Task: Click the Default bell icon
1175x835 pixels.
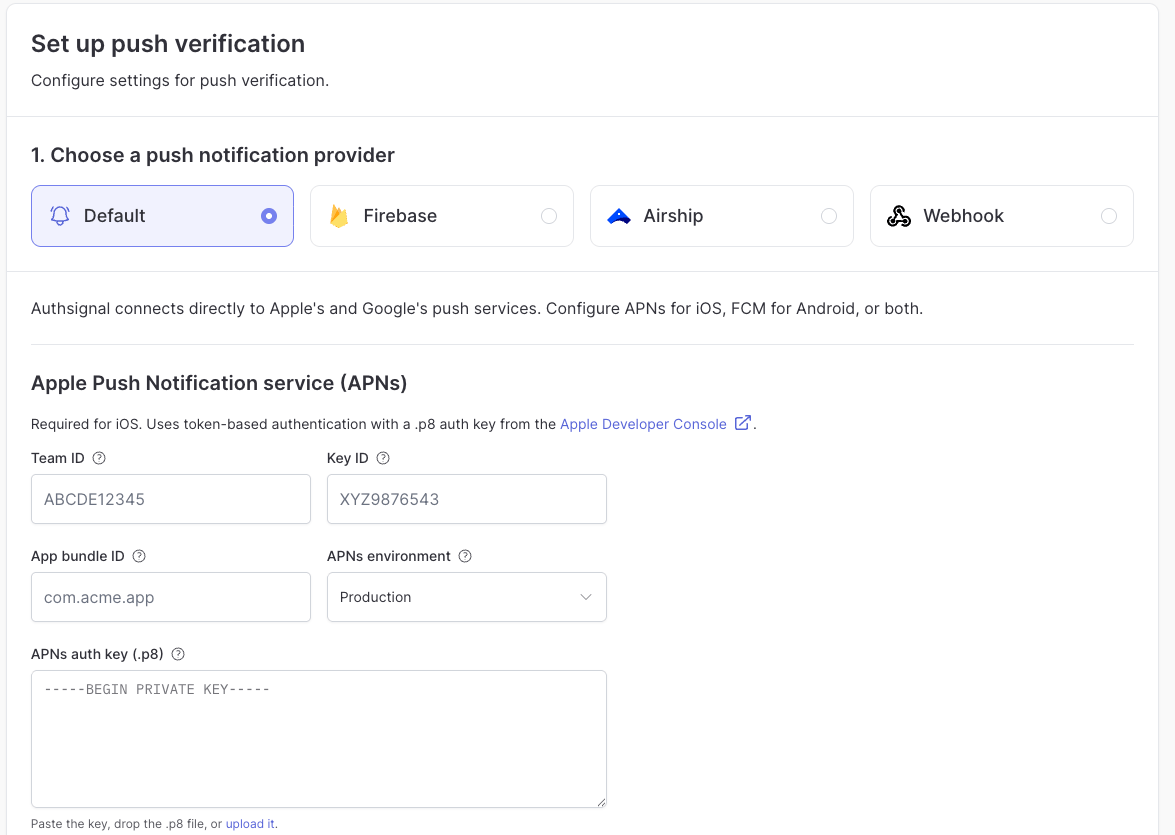Action: click(60, 216)
